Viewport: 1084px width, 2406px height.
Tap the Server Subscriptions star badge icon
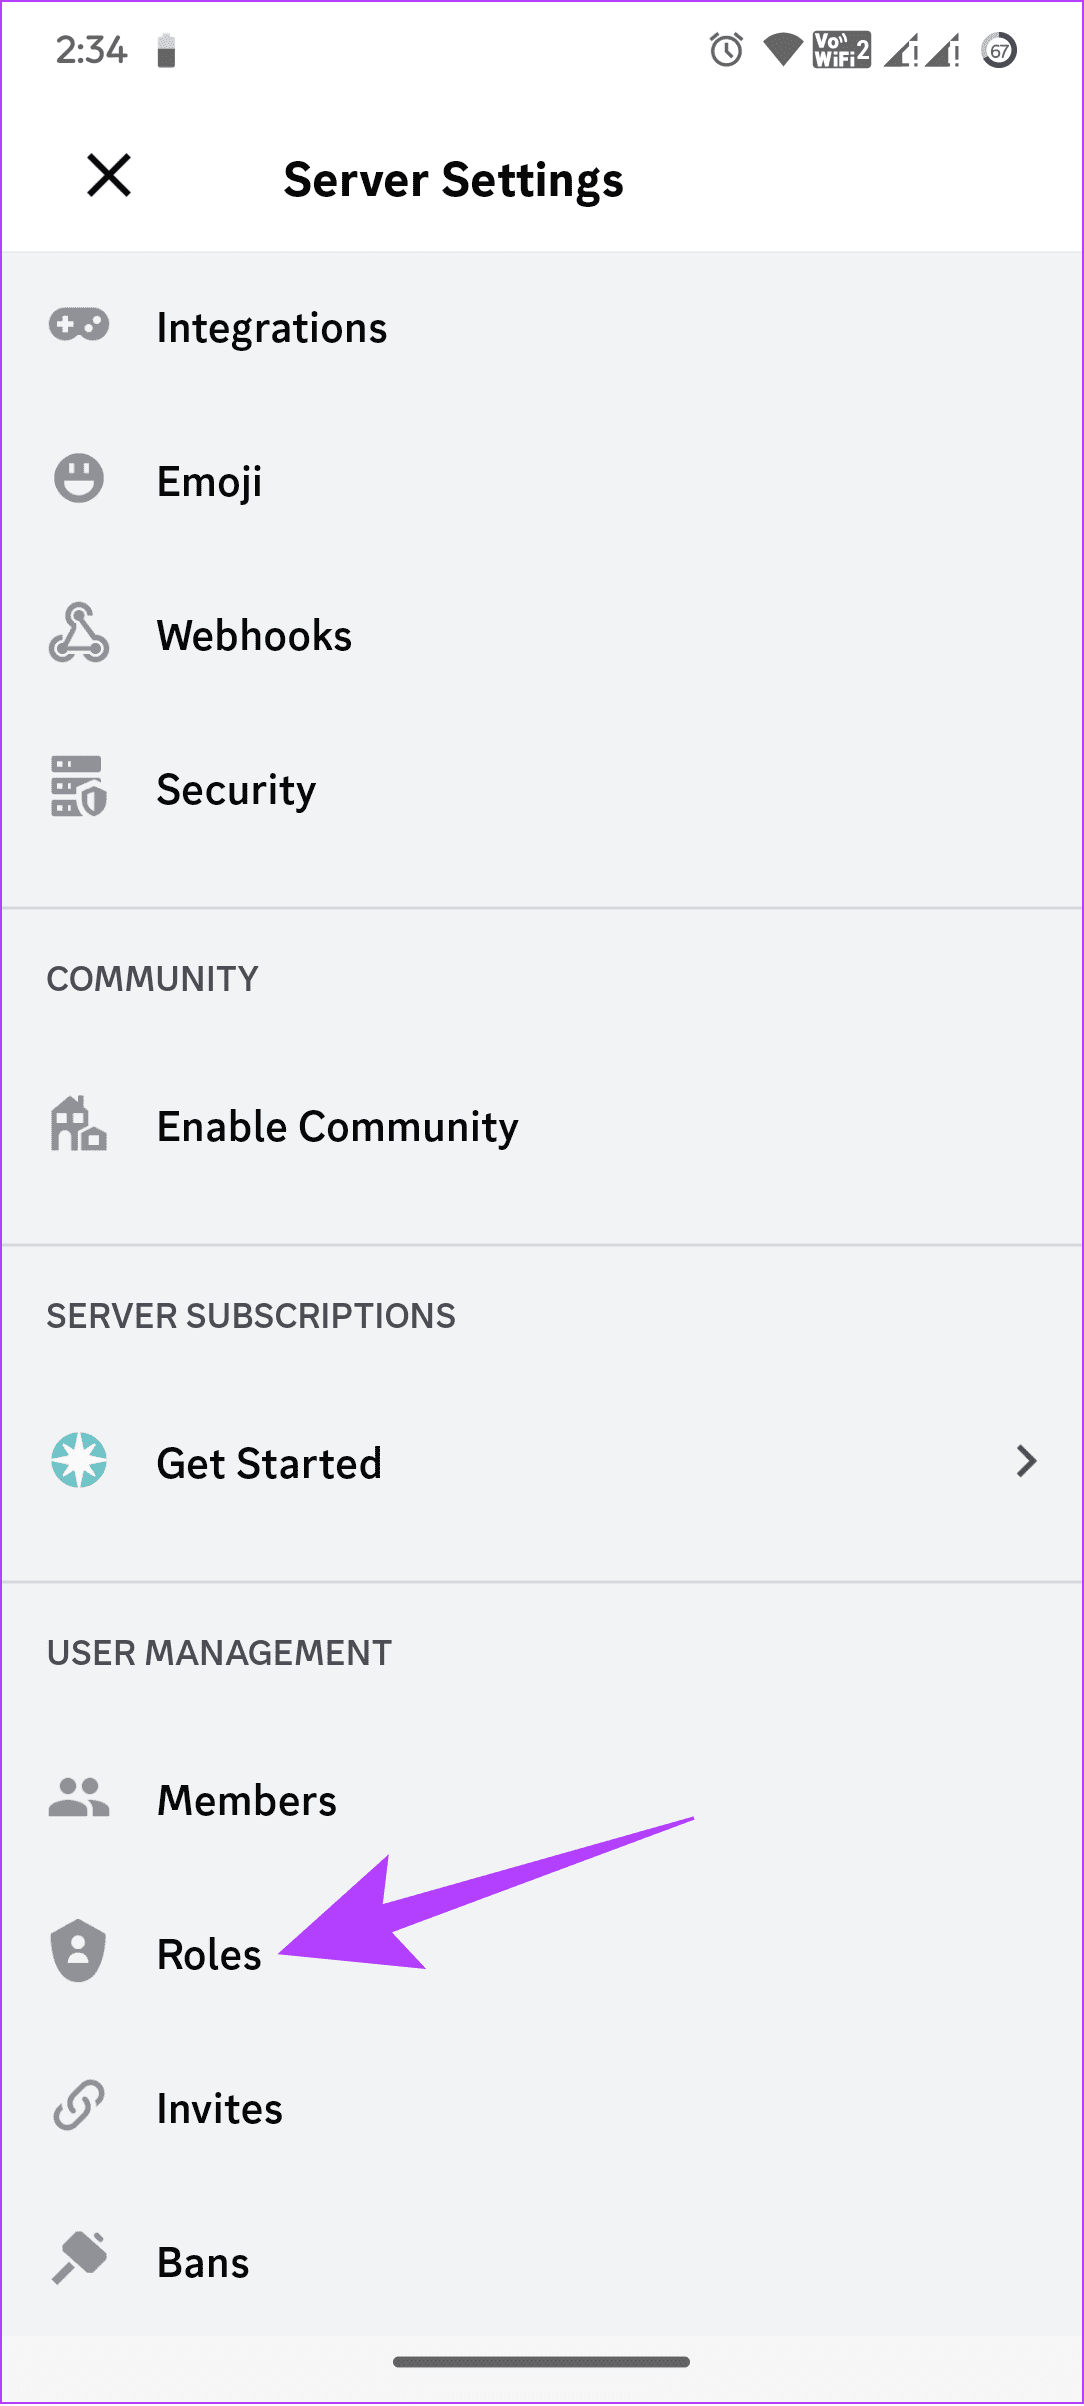[x=79, y=1461]
